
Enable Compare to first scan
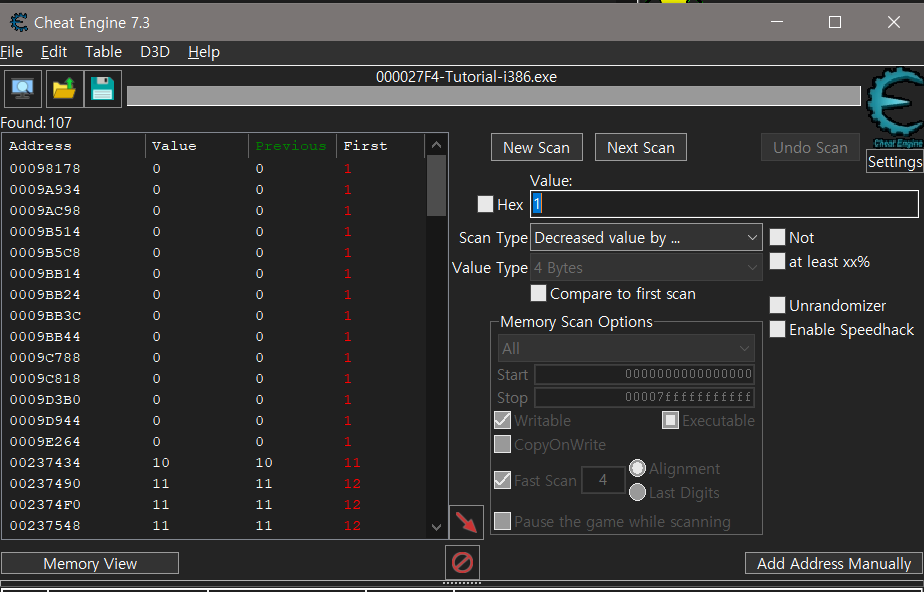[538, 293]
